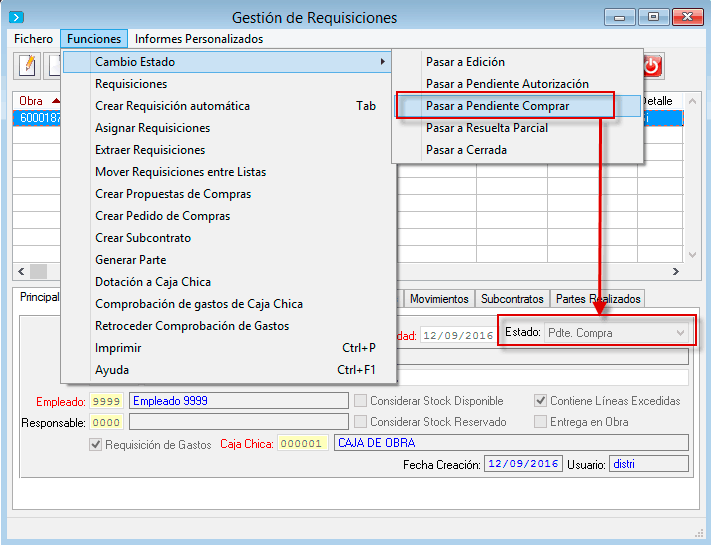Screen dimensions: 711x545
Task: Select Mover Requisiciones entre Listas
Action: click(x=227, y=172)
